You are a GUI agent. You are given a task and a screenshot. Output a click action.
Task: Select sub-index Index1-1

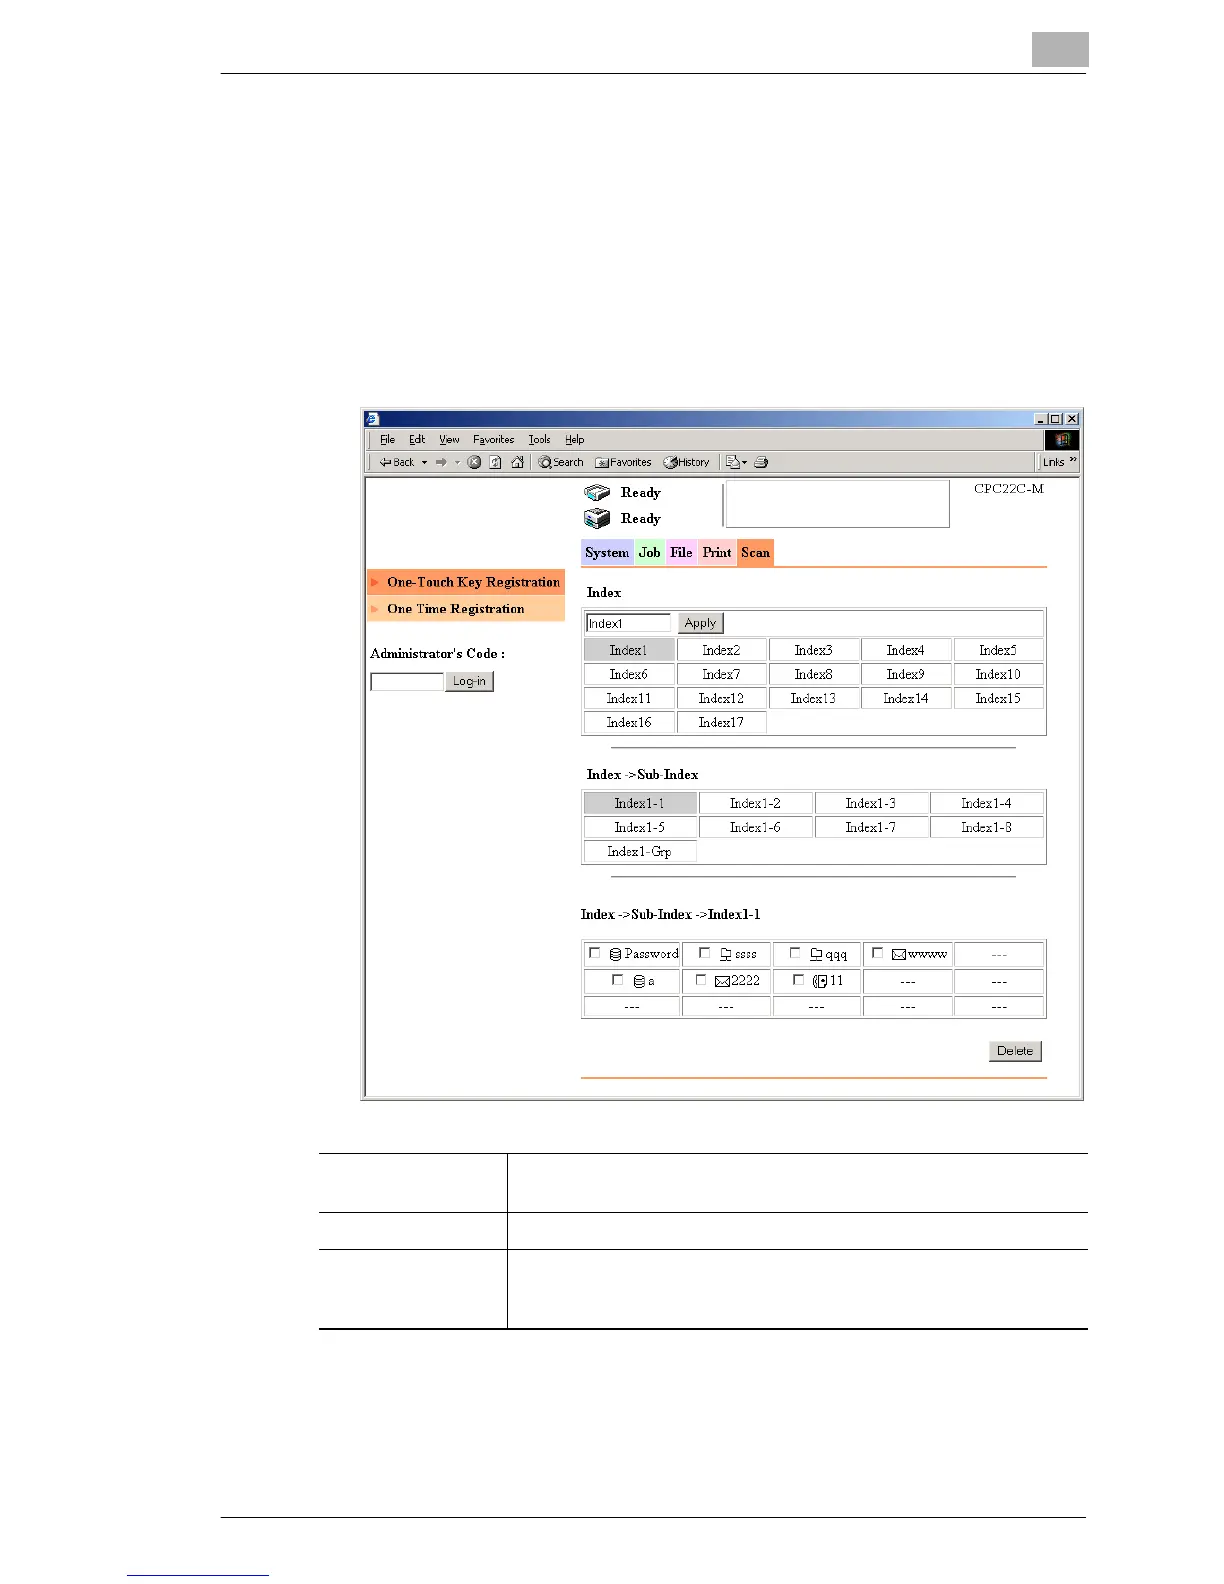(x=639, y=803)
